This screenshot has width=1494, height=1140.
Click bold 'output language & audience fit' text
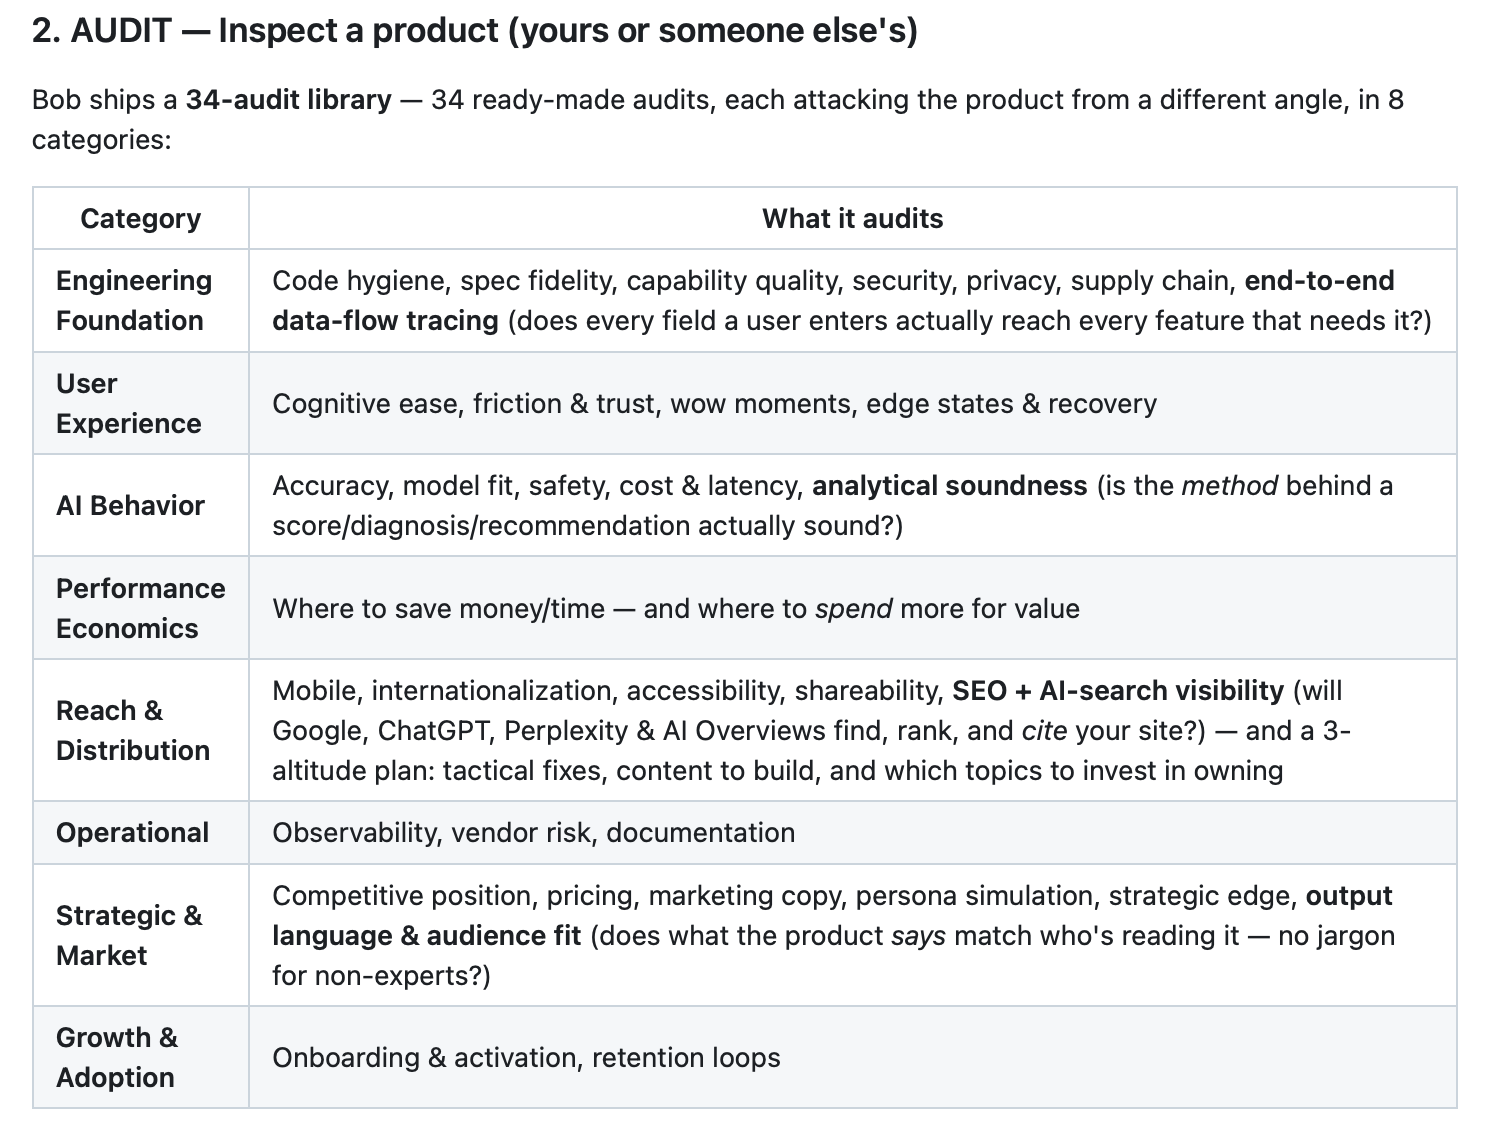(x=832, y=915)
